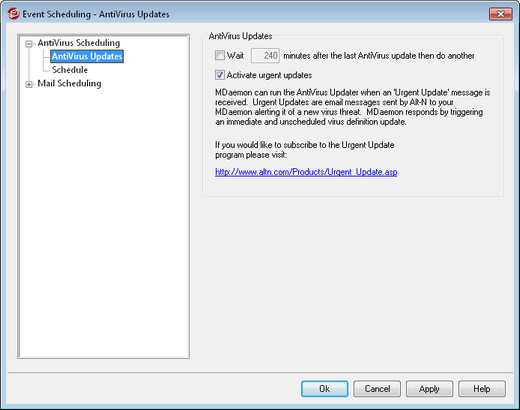Select AntiVirus Updates in the tree

(x=87, y=56)
